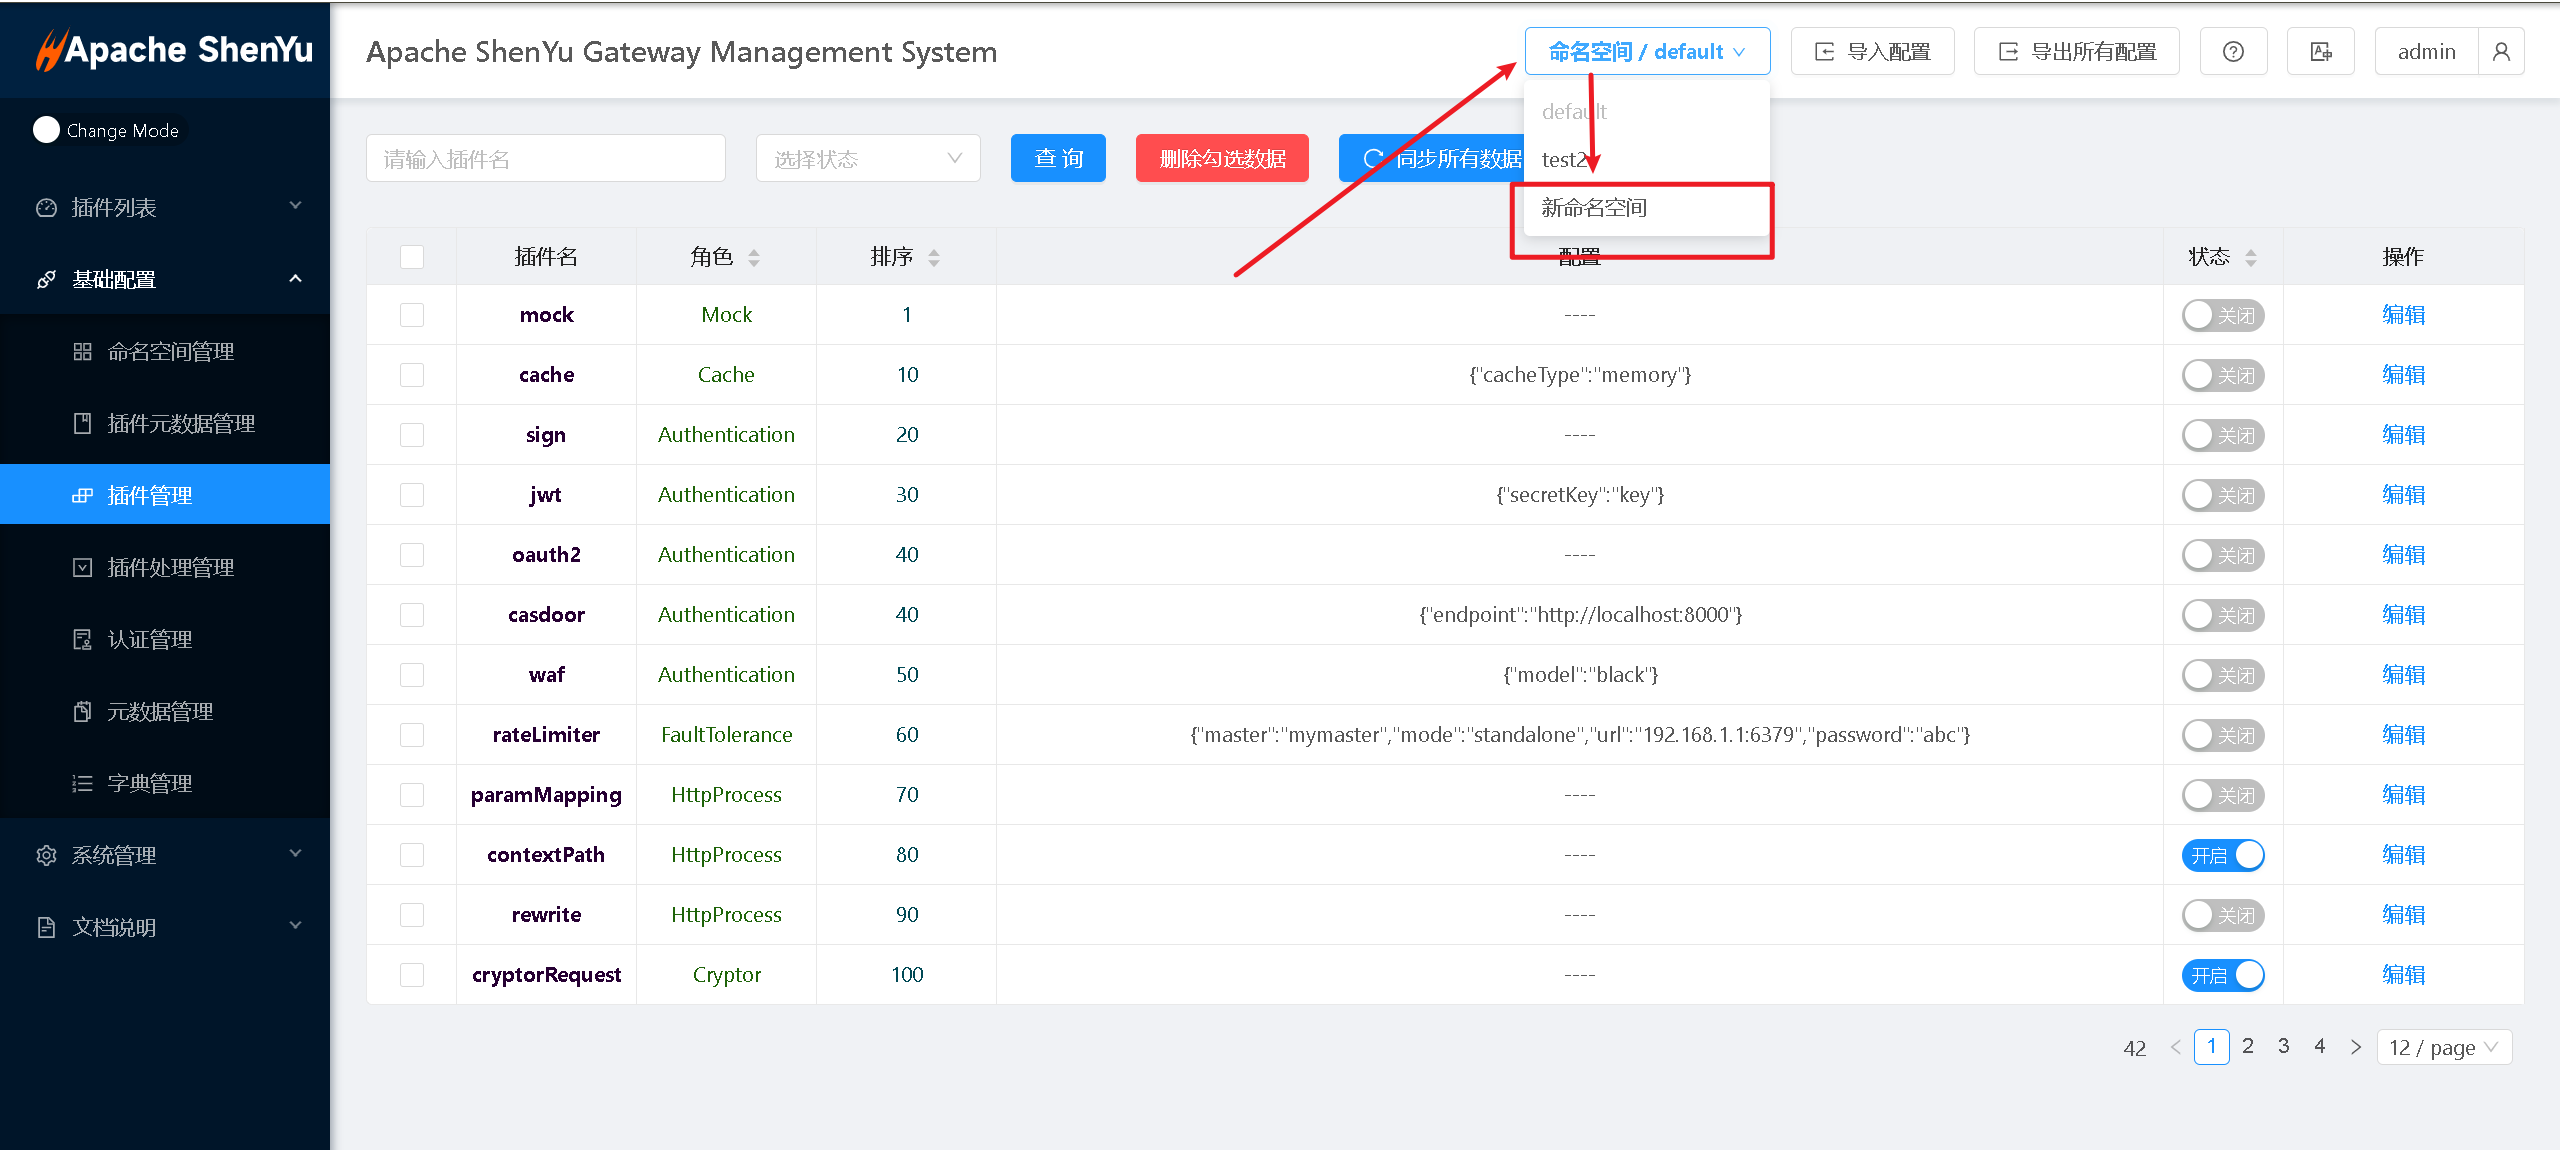Click the language translate icon in header
Screen dimensions: 2560x1150
point(2320,52)
